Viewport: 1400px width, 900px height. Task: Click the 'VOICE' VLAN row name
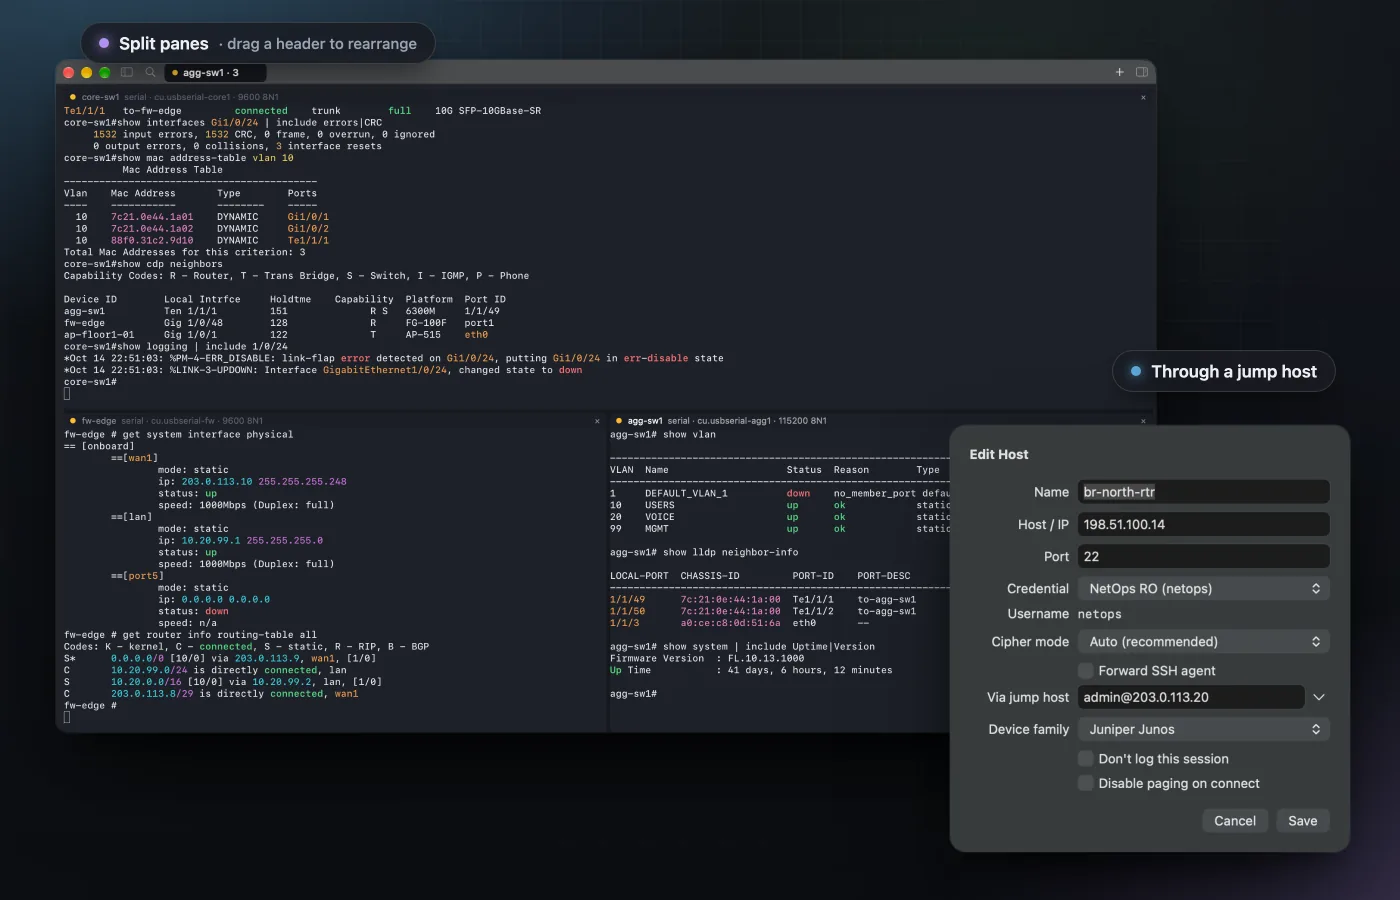point(660,517)
